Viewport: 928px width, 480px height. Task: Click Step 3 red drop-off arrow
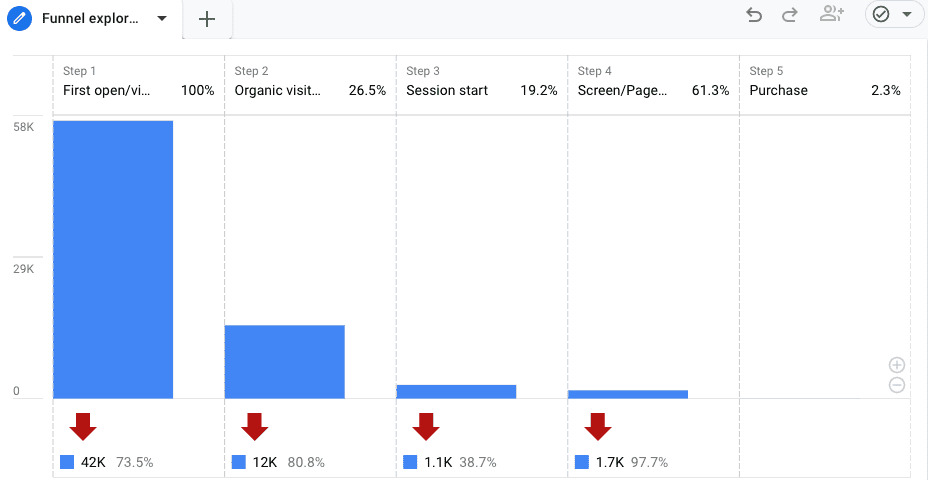click(x=427, y=427)
